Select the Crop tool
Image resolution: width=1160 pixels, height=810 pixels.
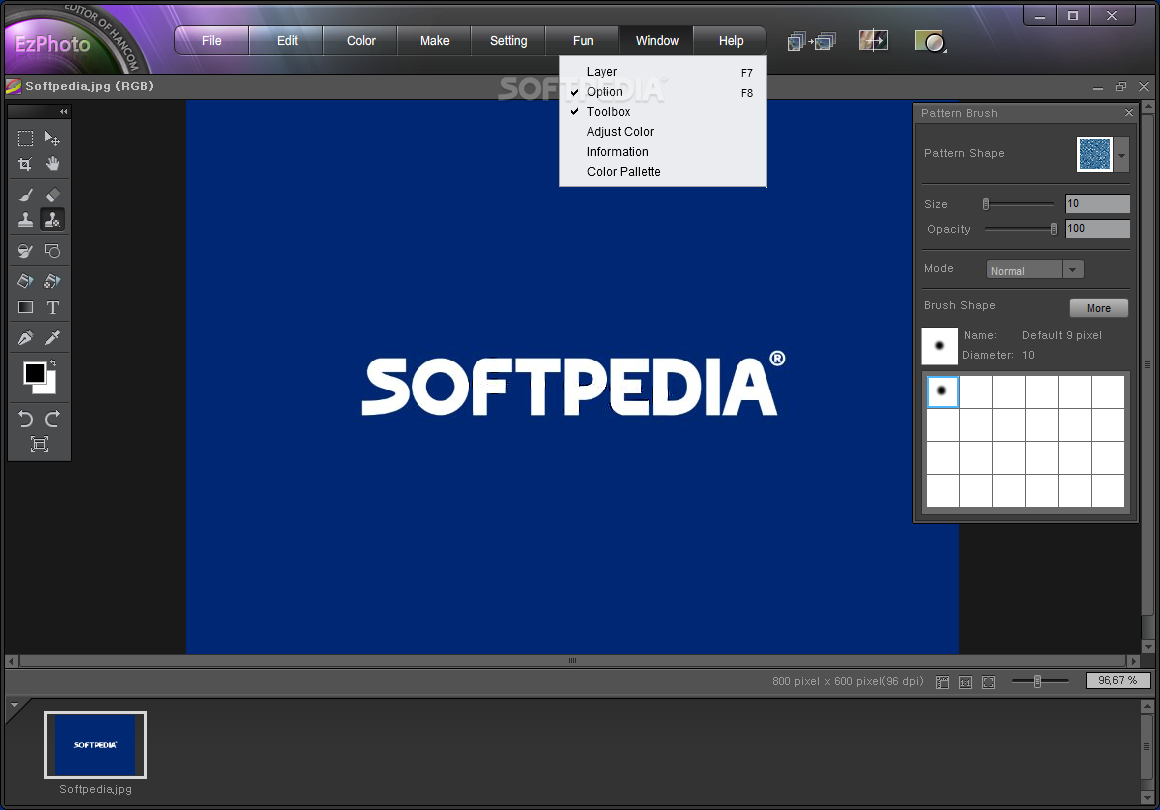click(x=25, y=164)
